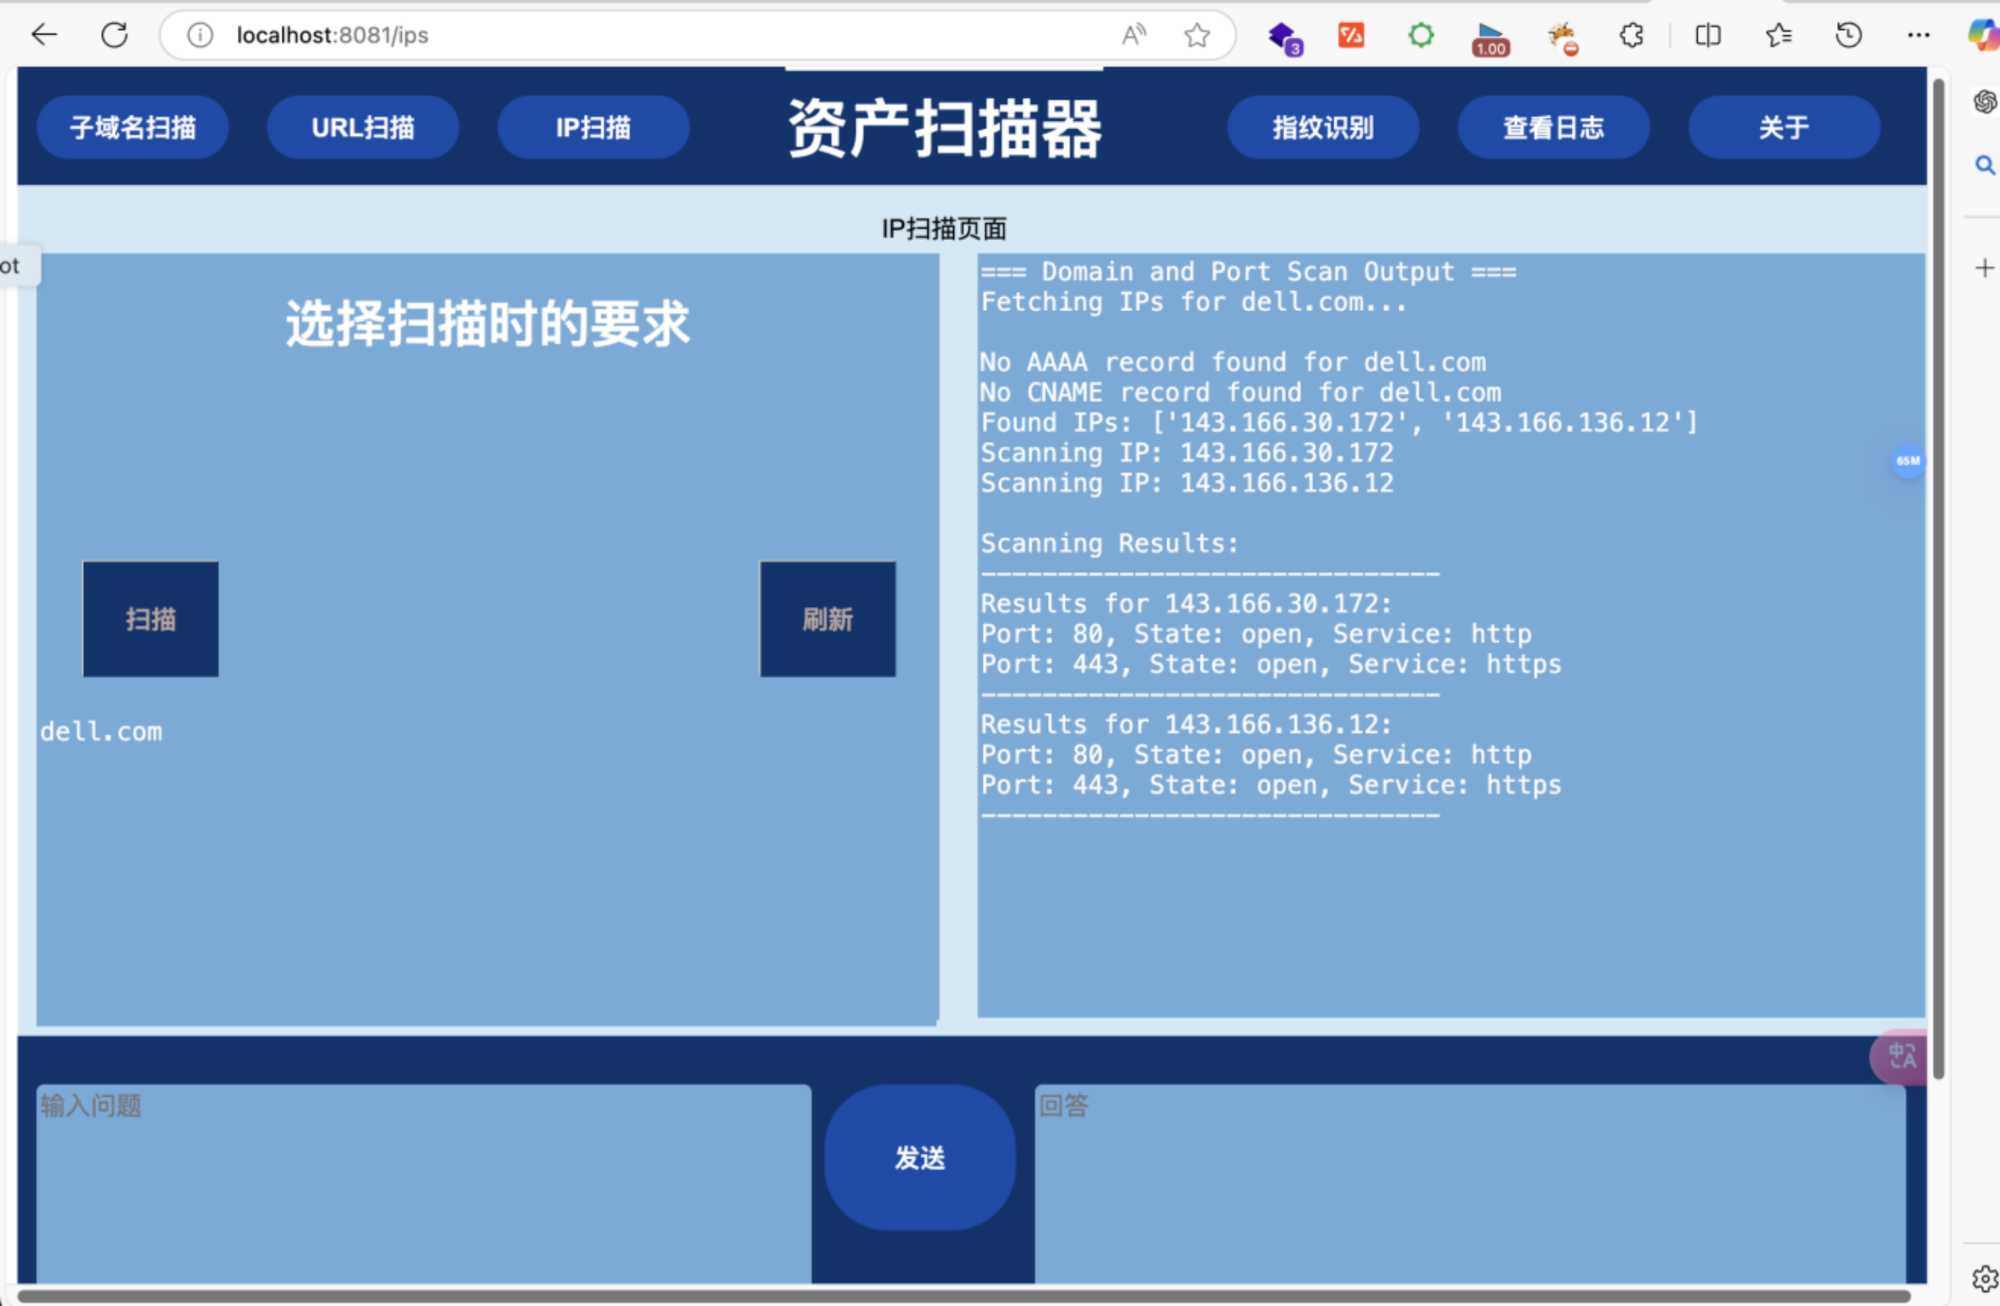Open 查看日志 log viewer
The image size is (2000, 1306).
tap(1553, 127)
